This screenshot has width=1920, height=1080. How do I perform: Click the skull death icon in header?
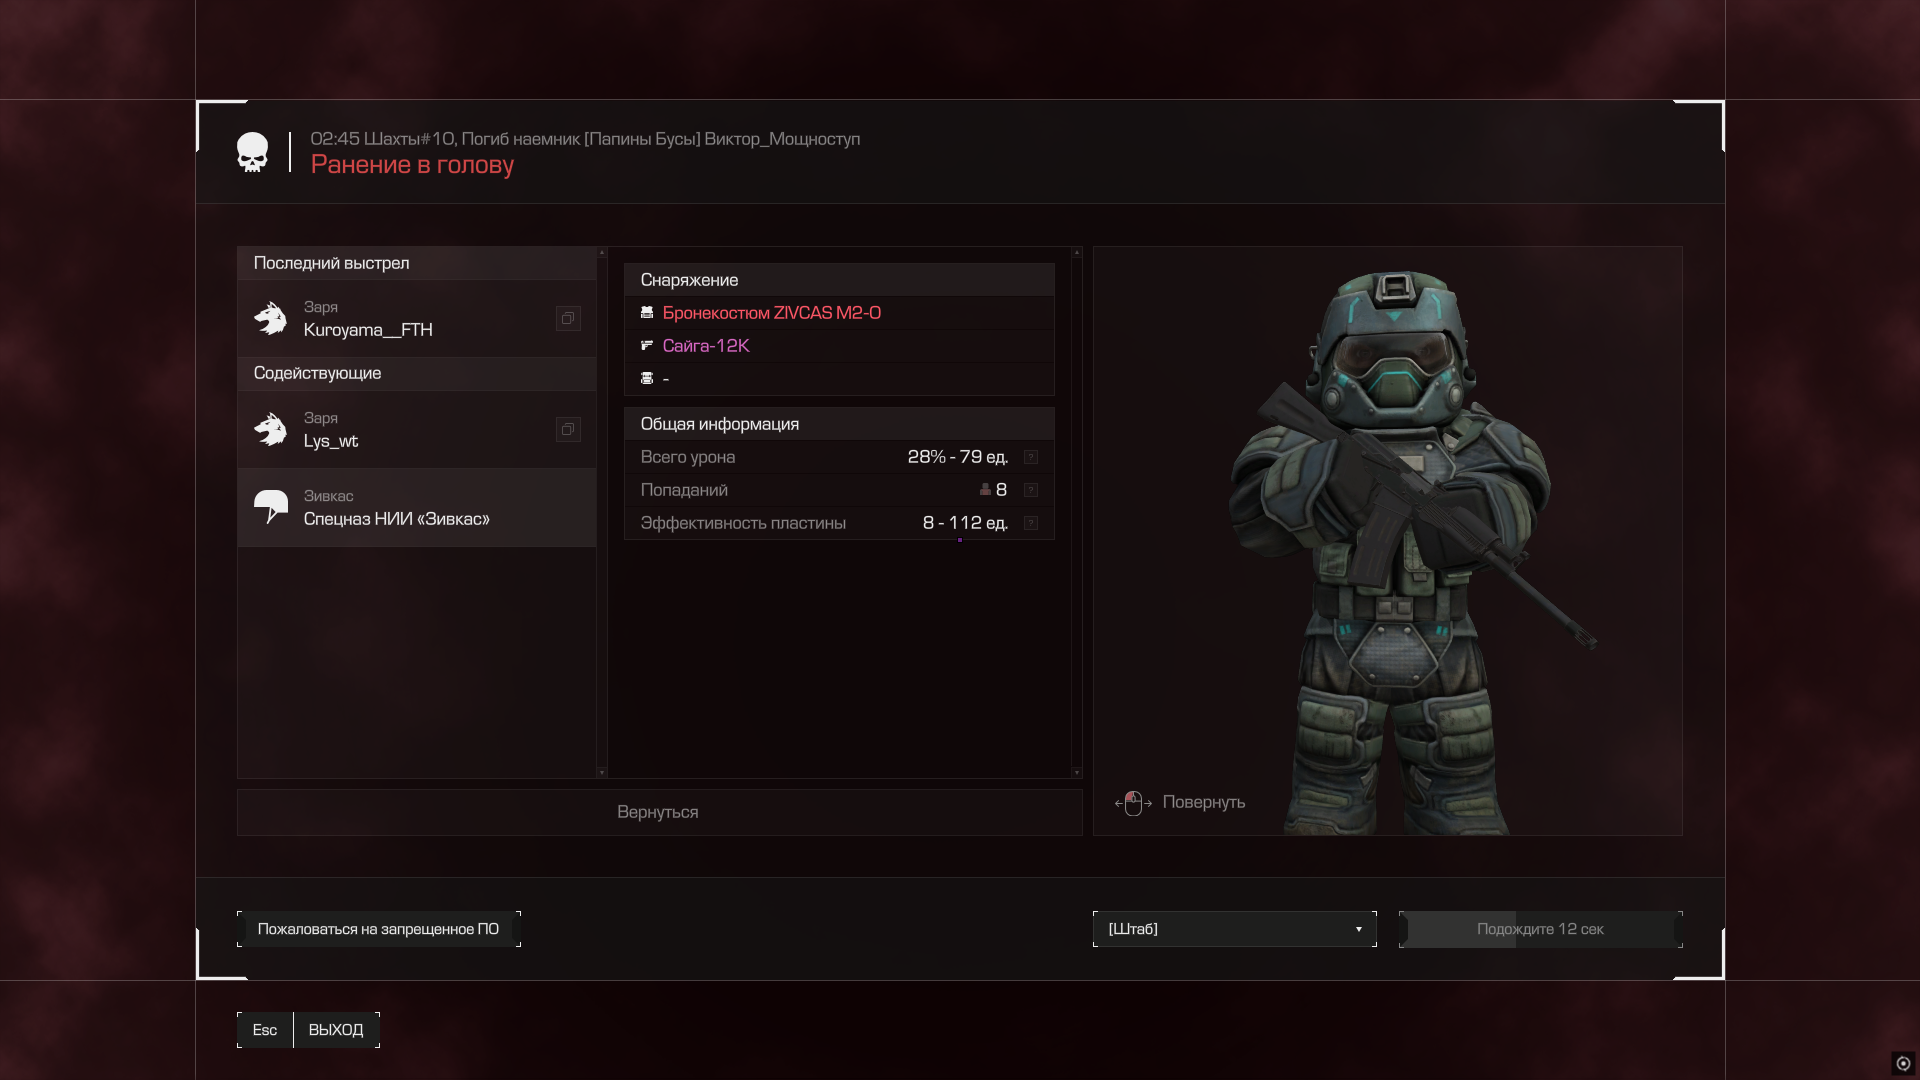(253, 152)
